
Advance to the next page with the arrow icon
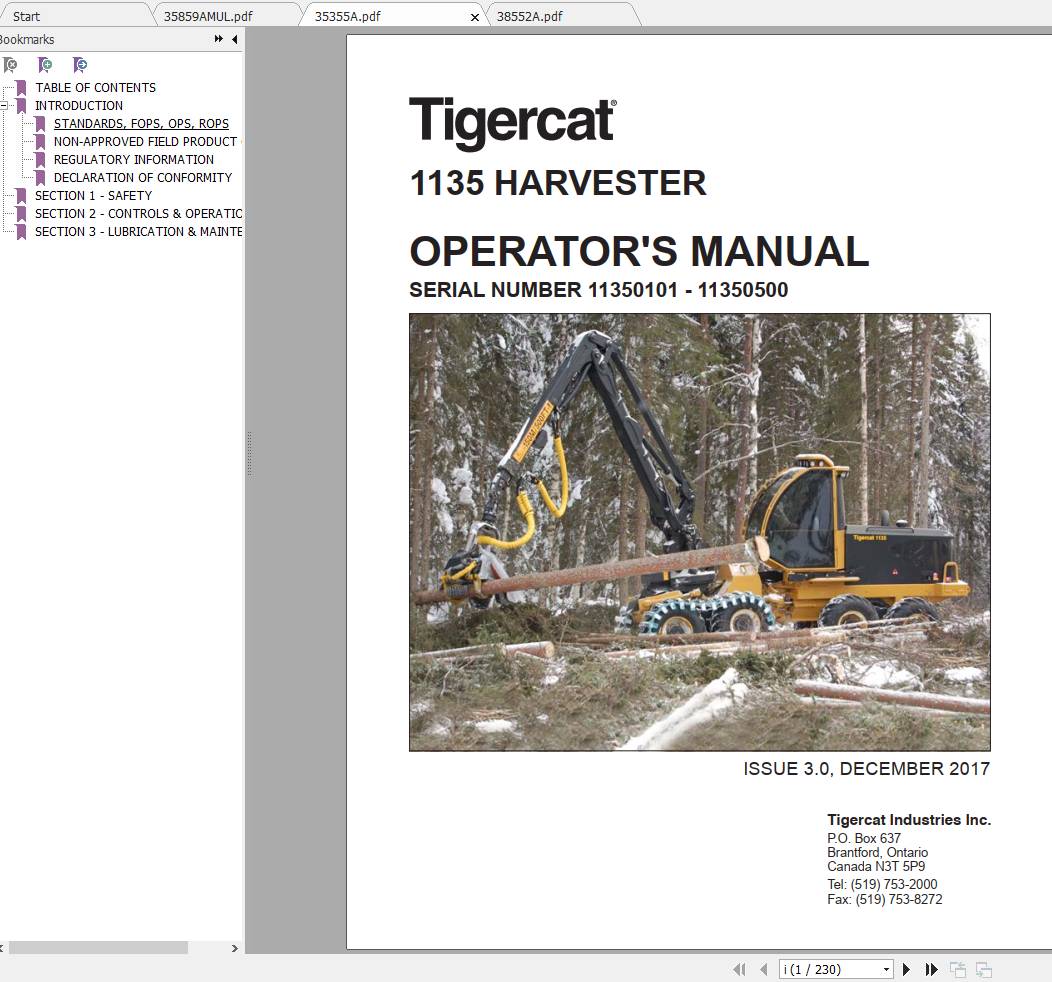906,969
